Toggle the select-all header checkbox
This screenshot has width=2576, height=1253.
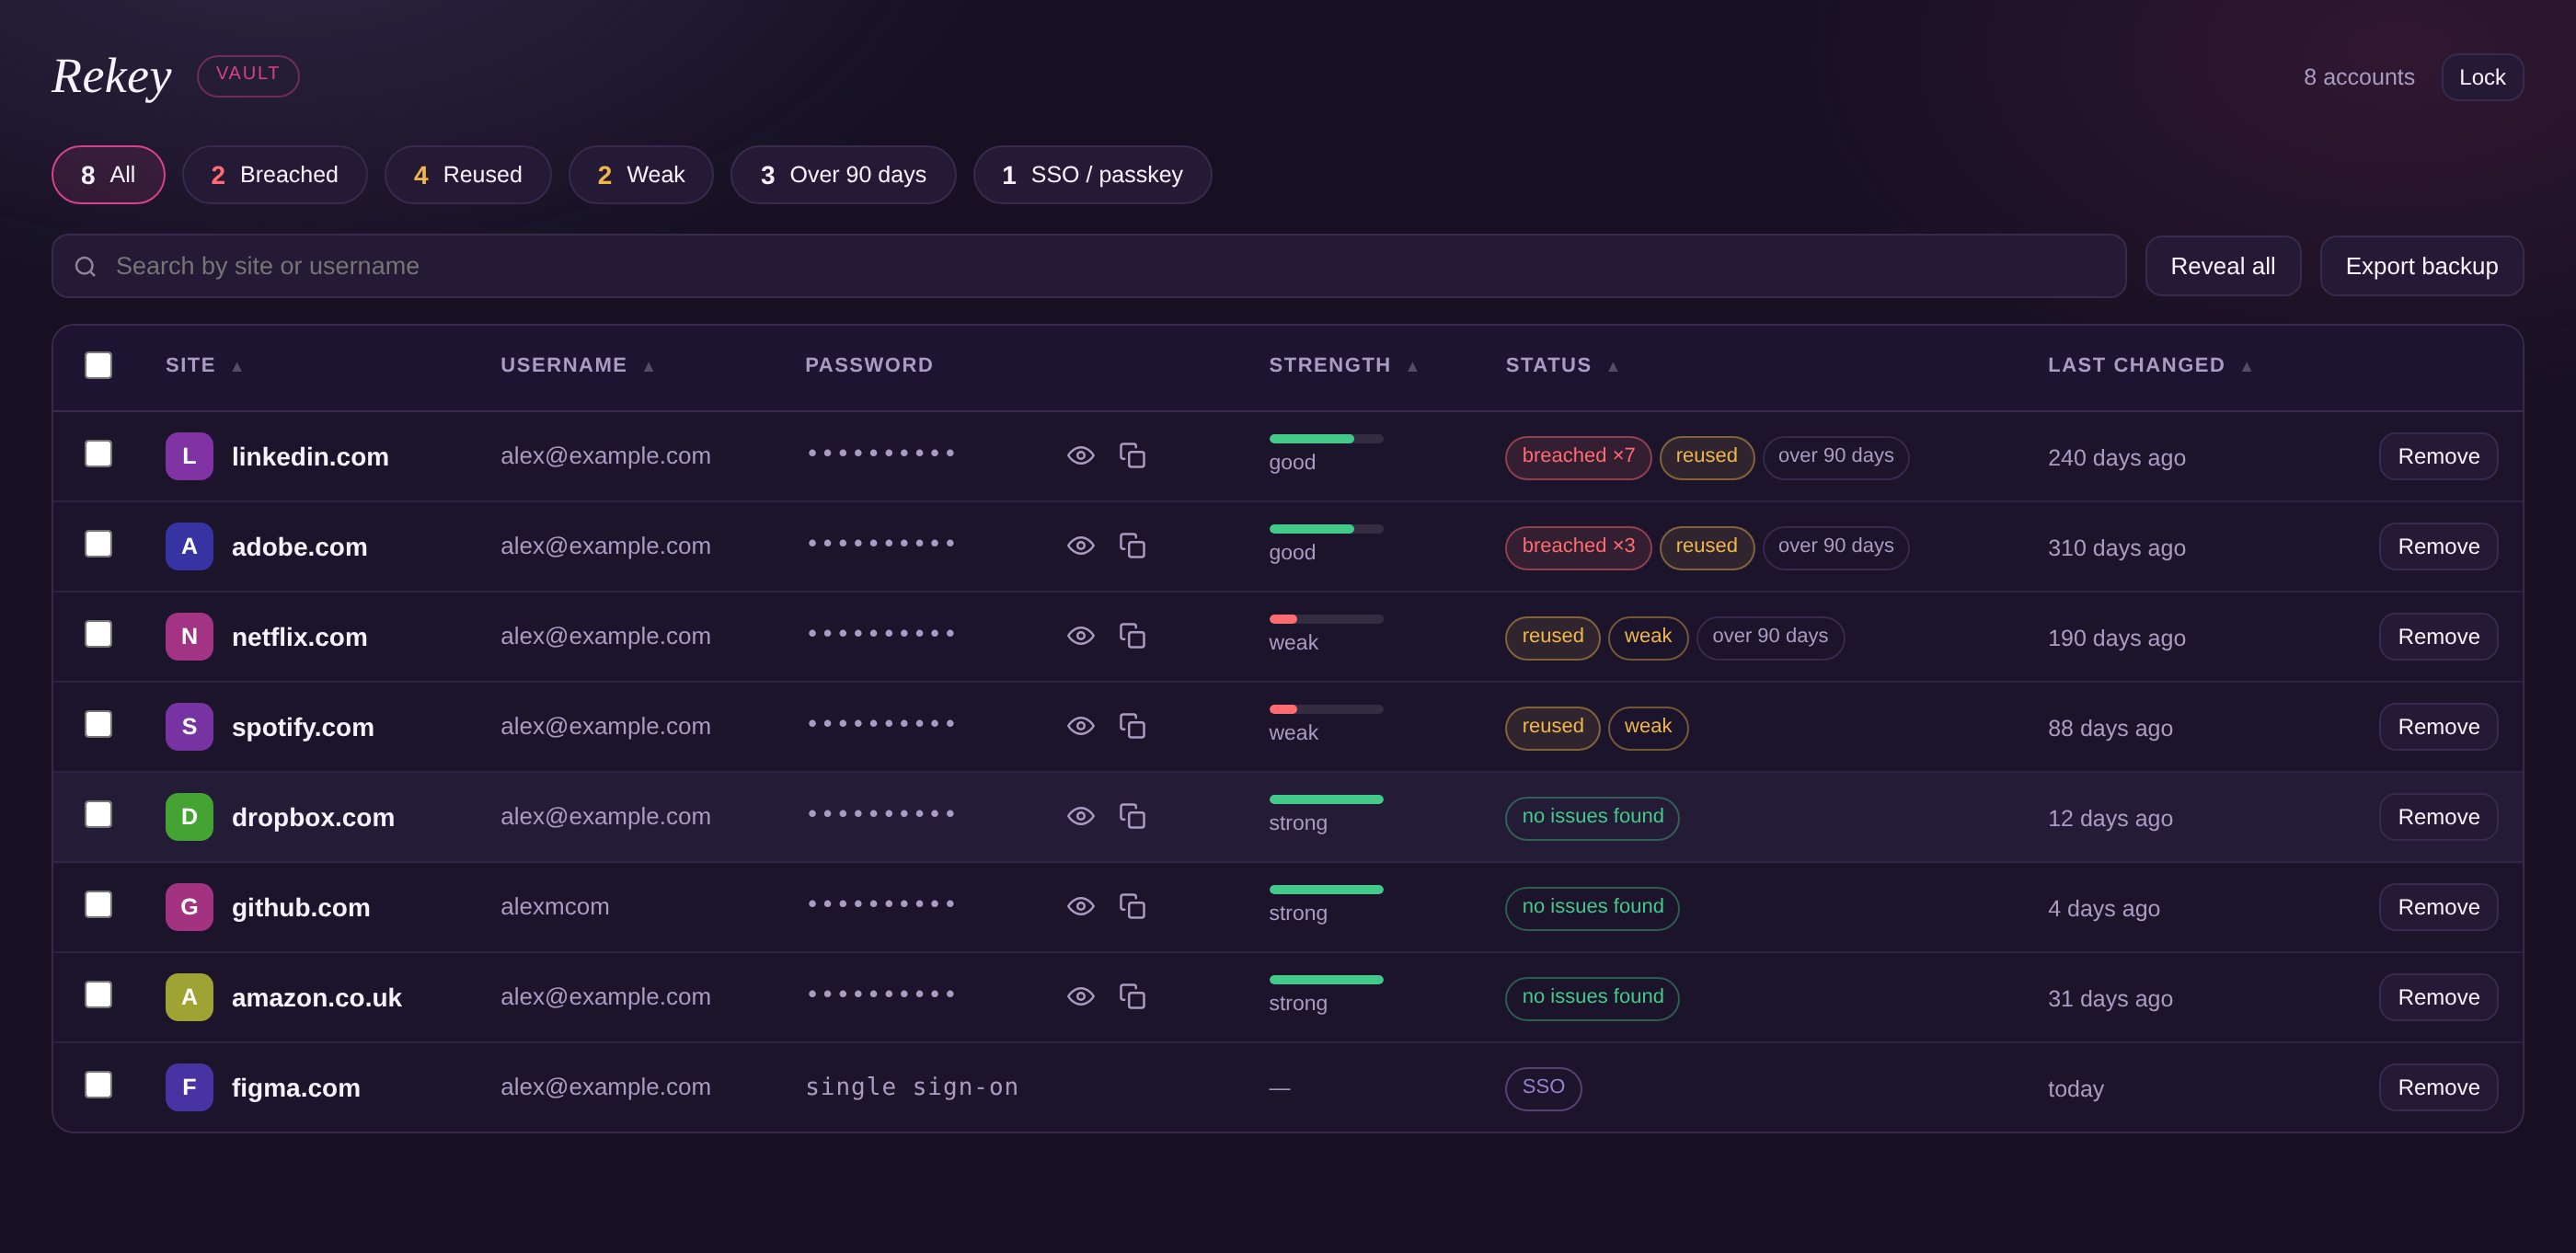coord(98,365)
